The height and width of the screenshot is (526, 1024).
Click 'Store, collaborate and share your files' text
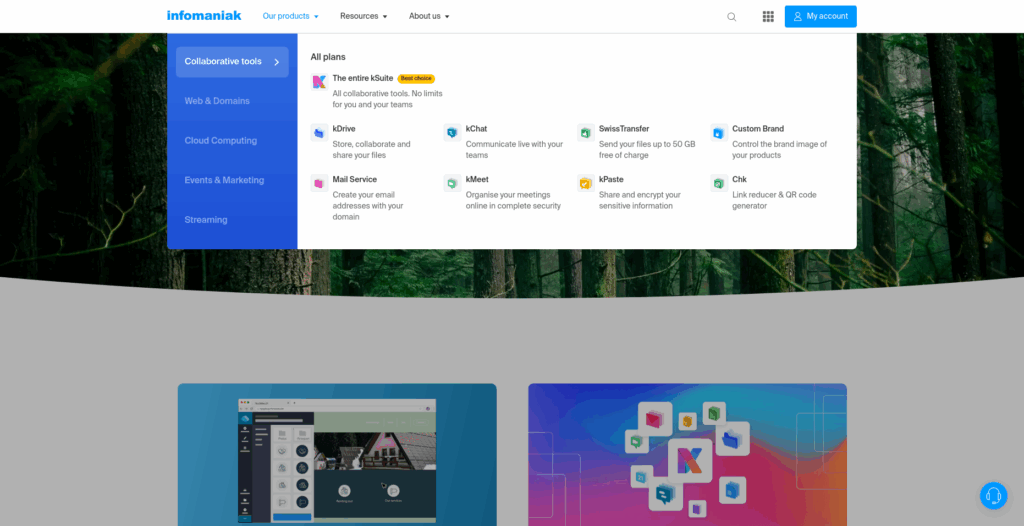[x=372, y=150]
